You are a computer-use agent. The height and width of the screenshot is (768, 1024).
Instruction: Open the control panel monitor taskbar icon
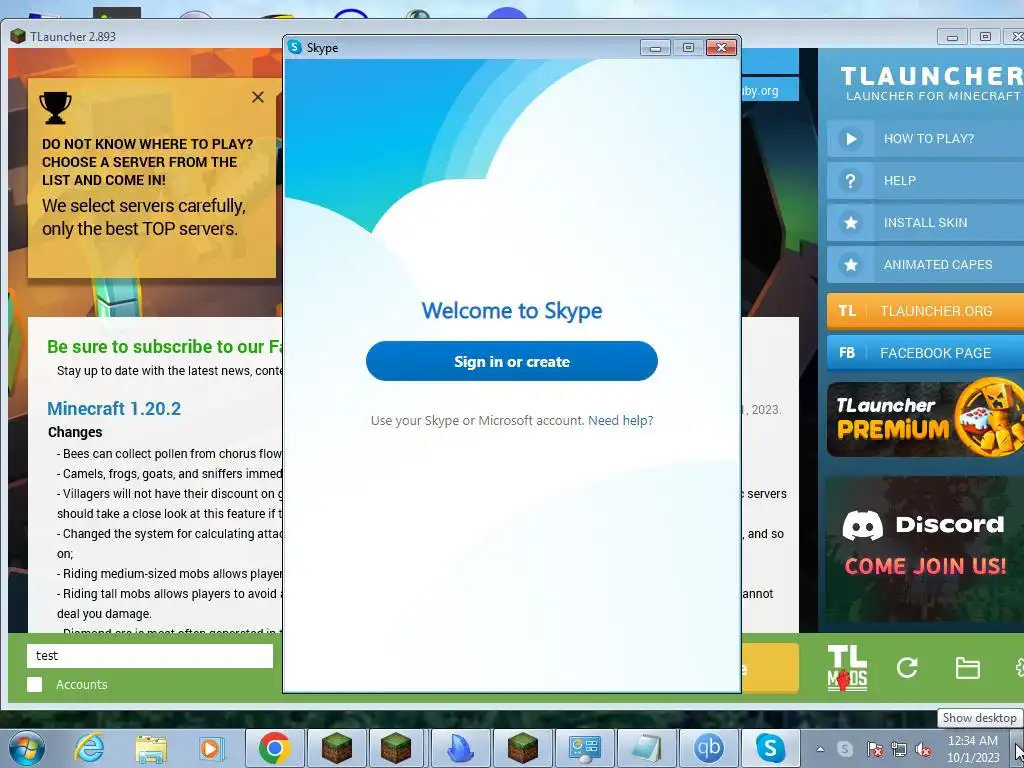tap(584, 748)
